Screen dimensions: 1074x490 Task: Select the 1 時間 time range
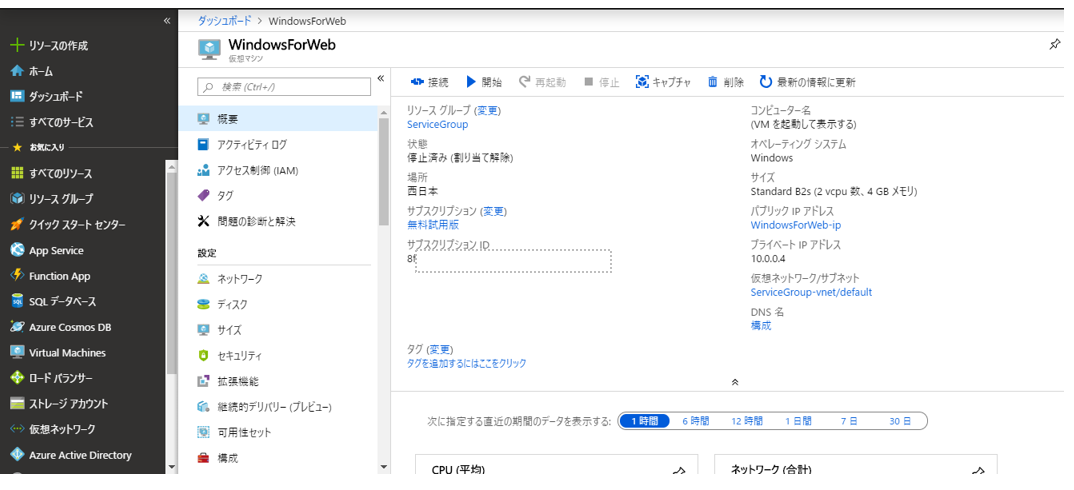644,421
